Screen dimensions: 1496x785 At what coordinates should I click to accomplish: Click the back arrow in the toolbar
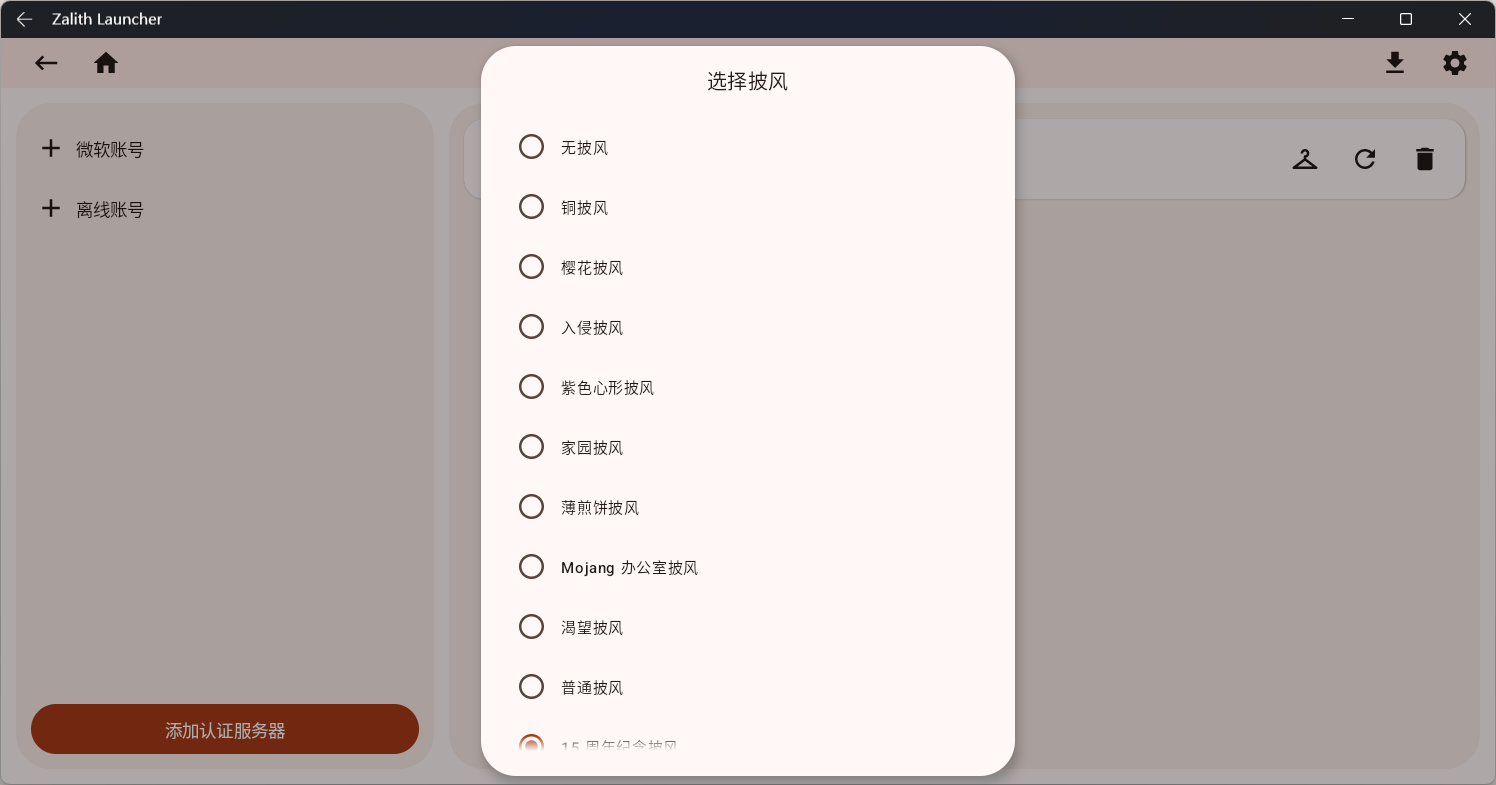pyautogui.click(x=46, y=62)
